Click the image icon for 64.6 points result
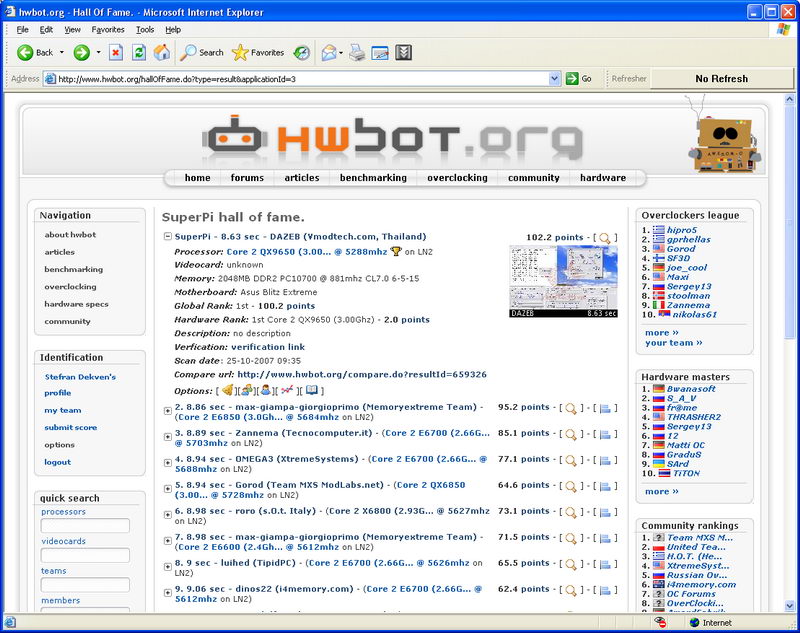800x633 pixels. (x=605, y=487)
